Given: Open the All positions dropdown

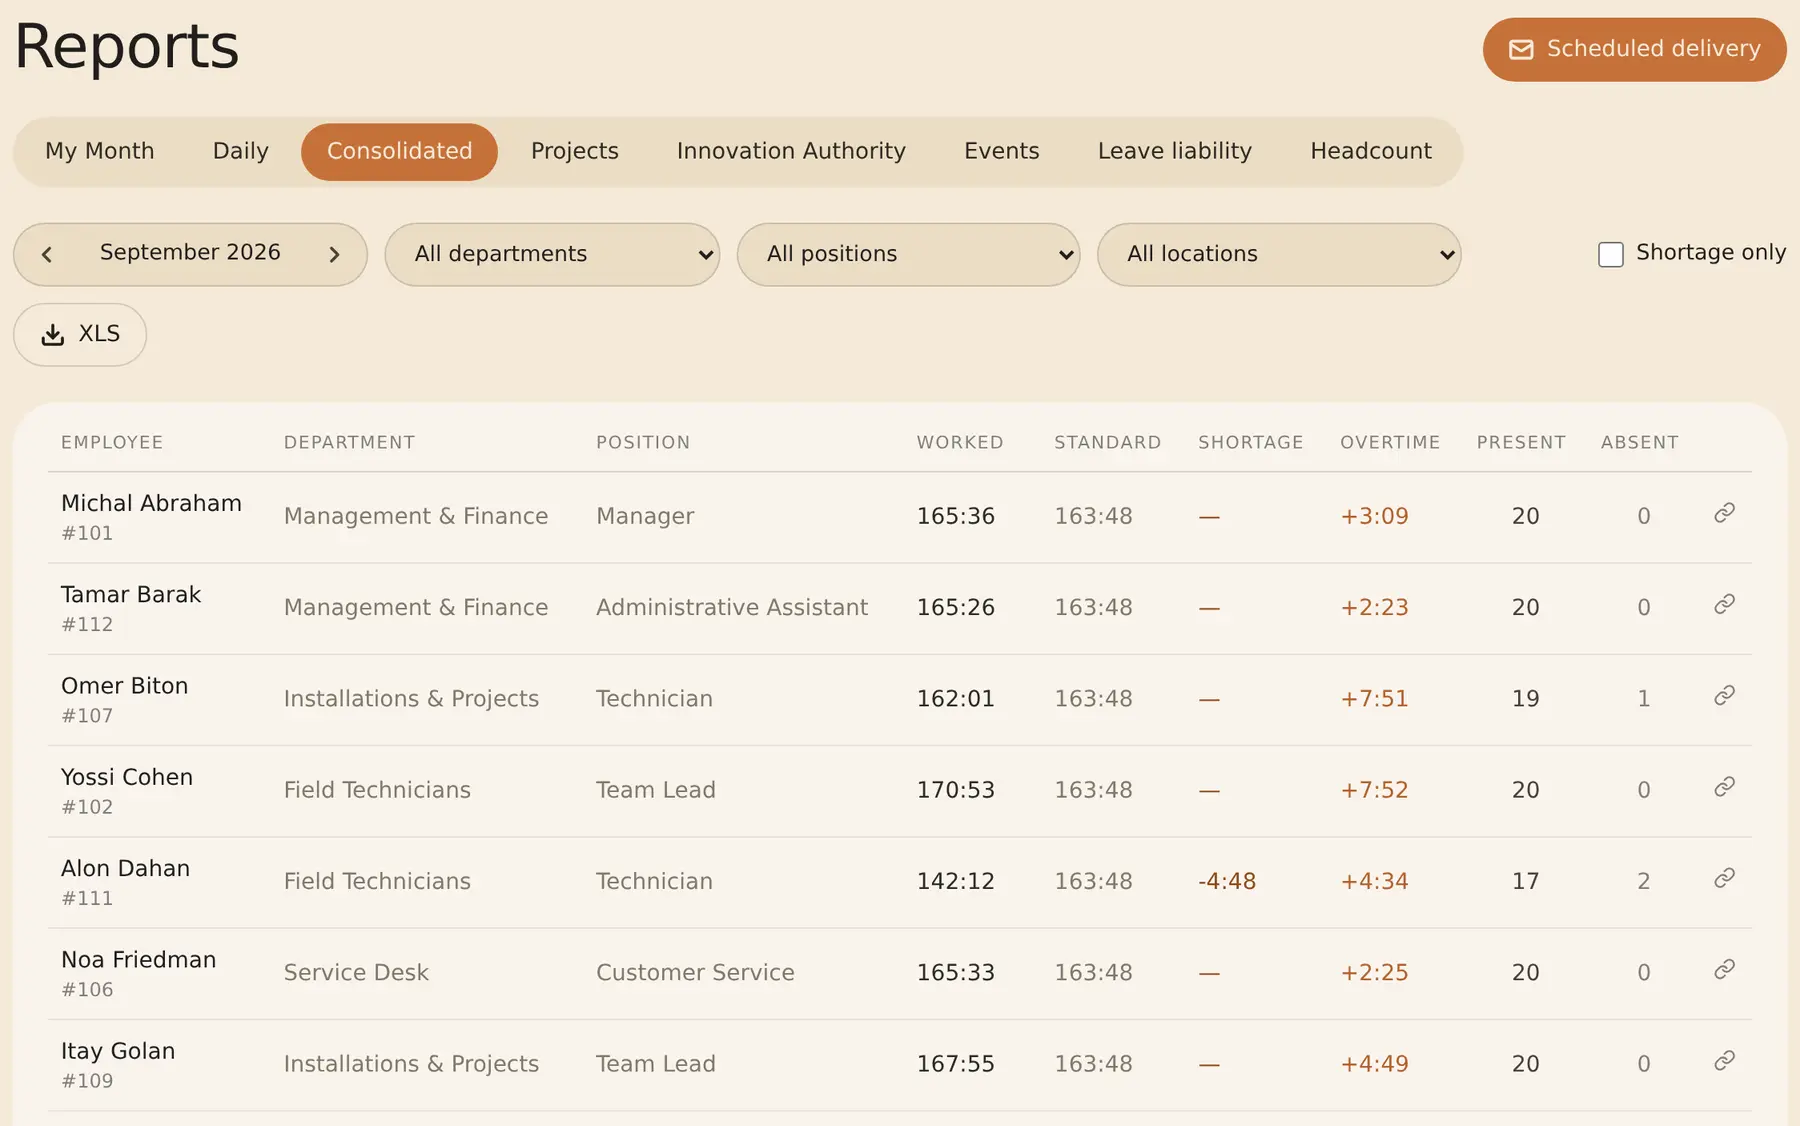Looking at the screenshot, I should 908,254.
